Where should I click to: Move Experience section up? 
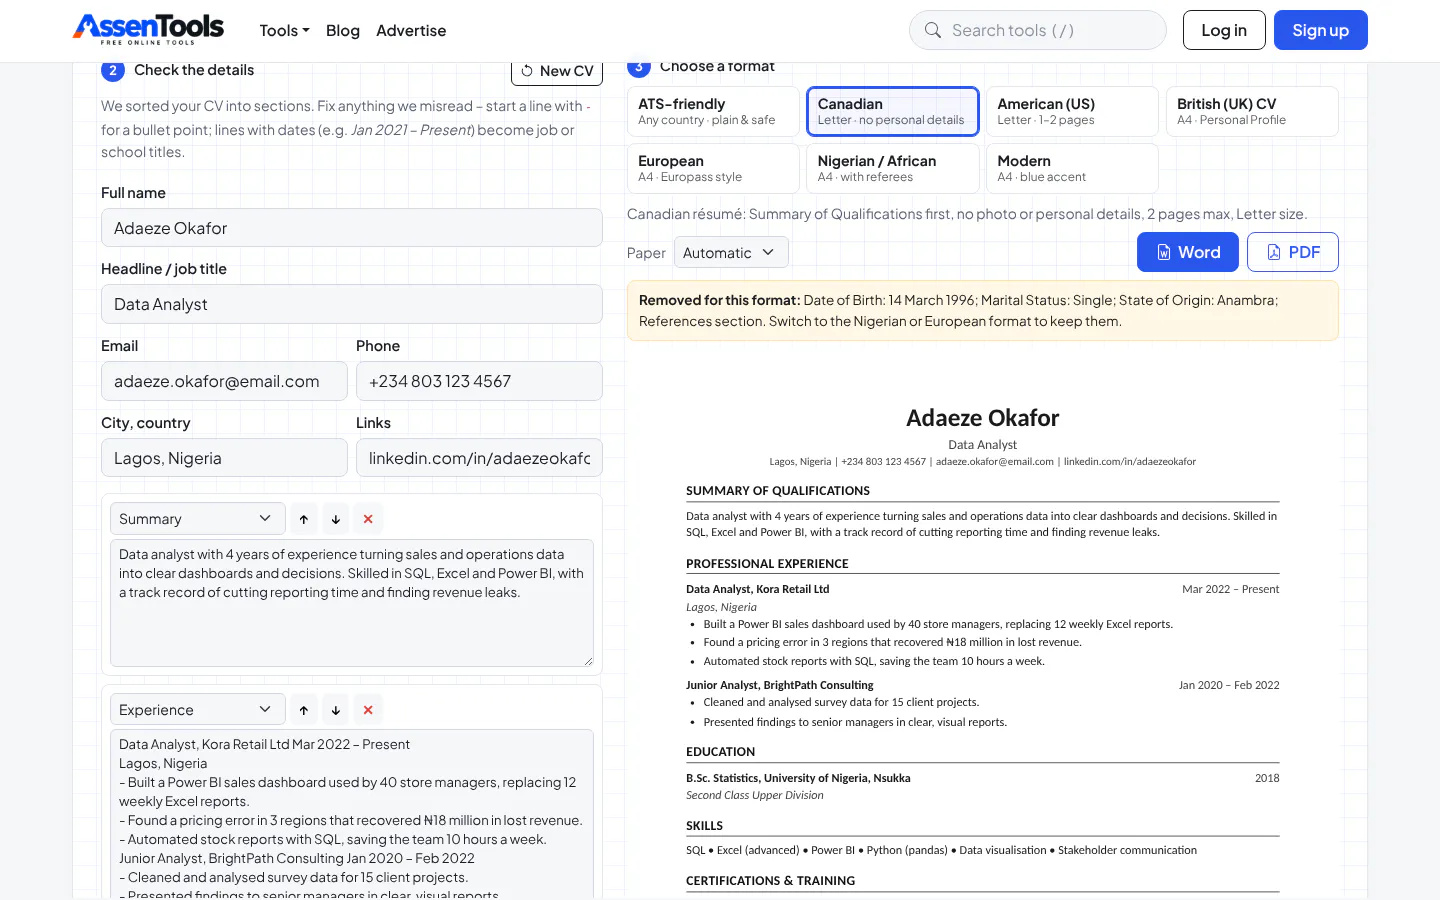click(x=304, y=710)
